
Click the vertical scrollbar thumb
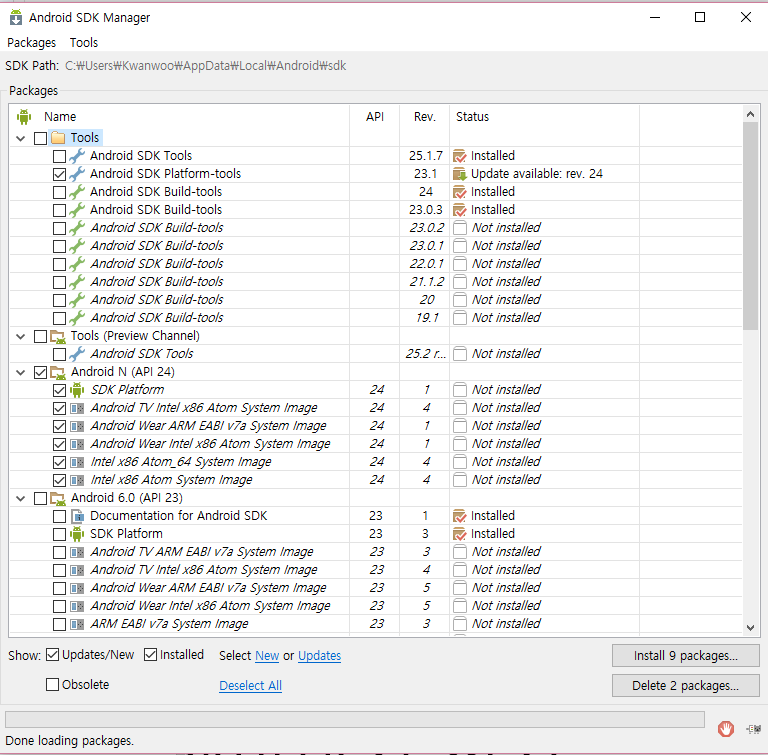pyautogui.click(x=750, y=226)
